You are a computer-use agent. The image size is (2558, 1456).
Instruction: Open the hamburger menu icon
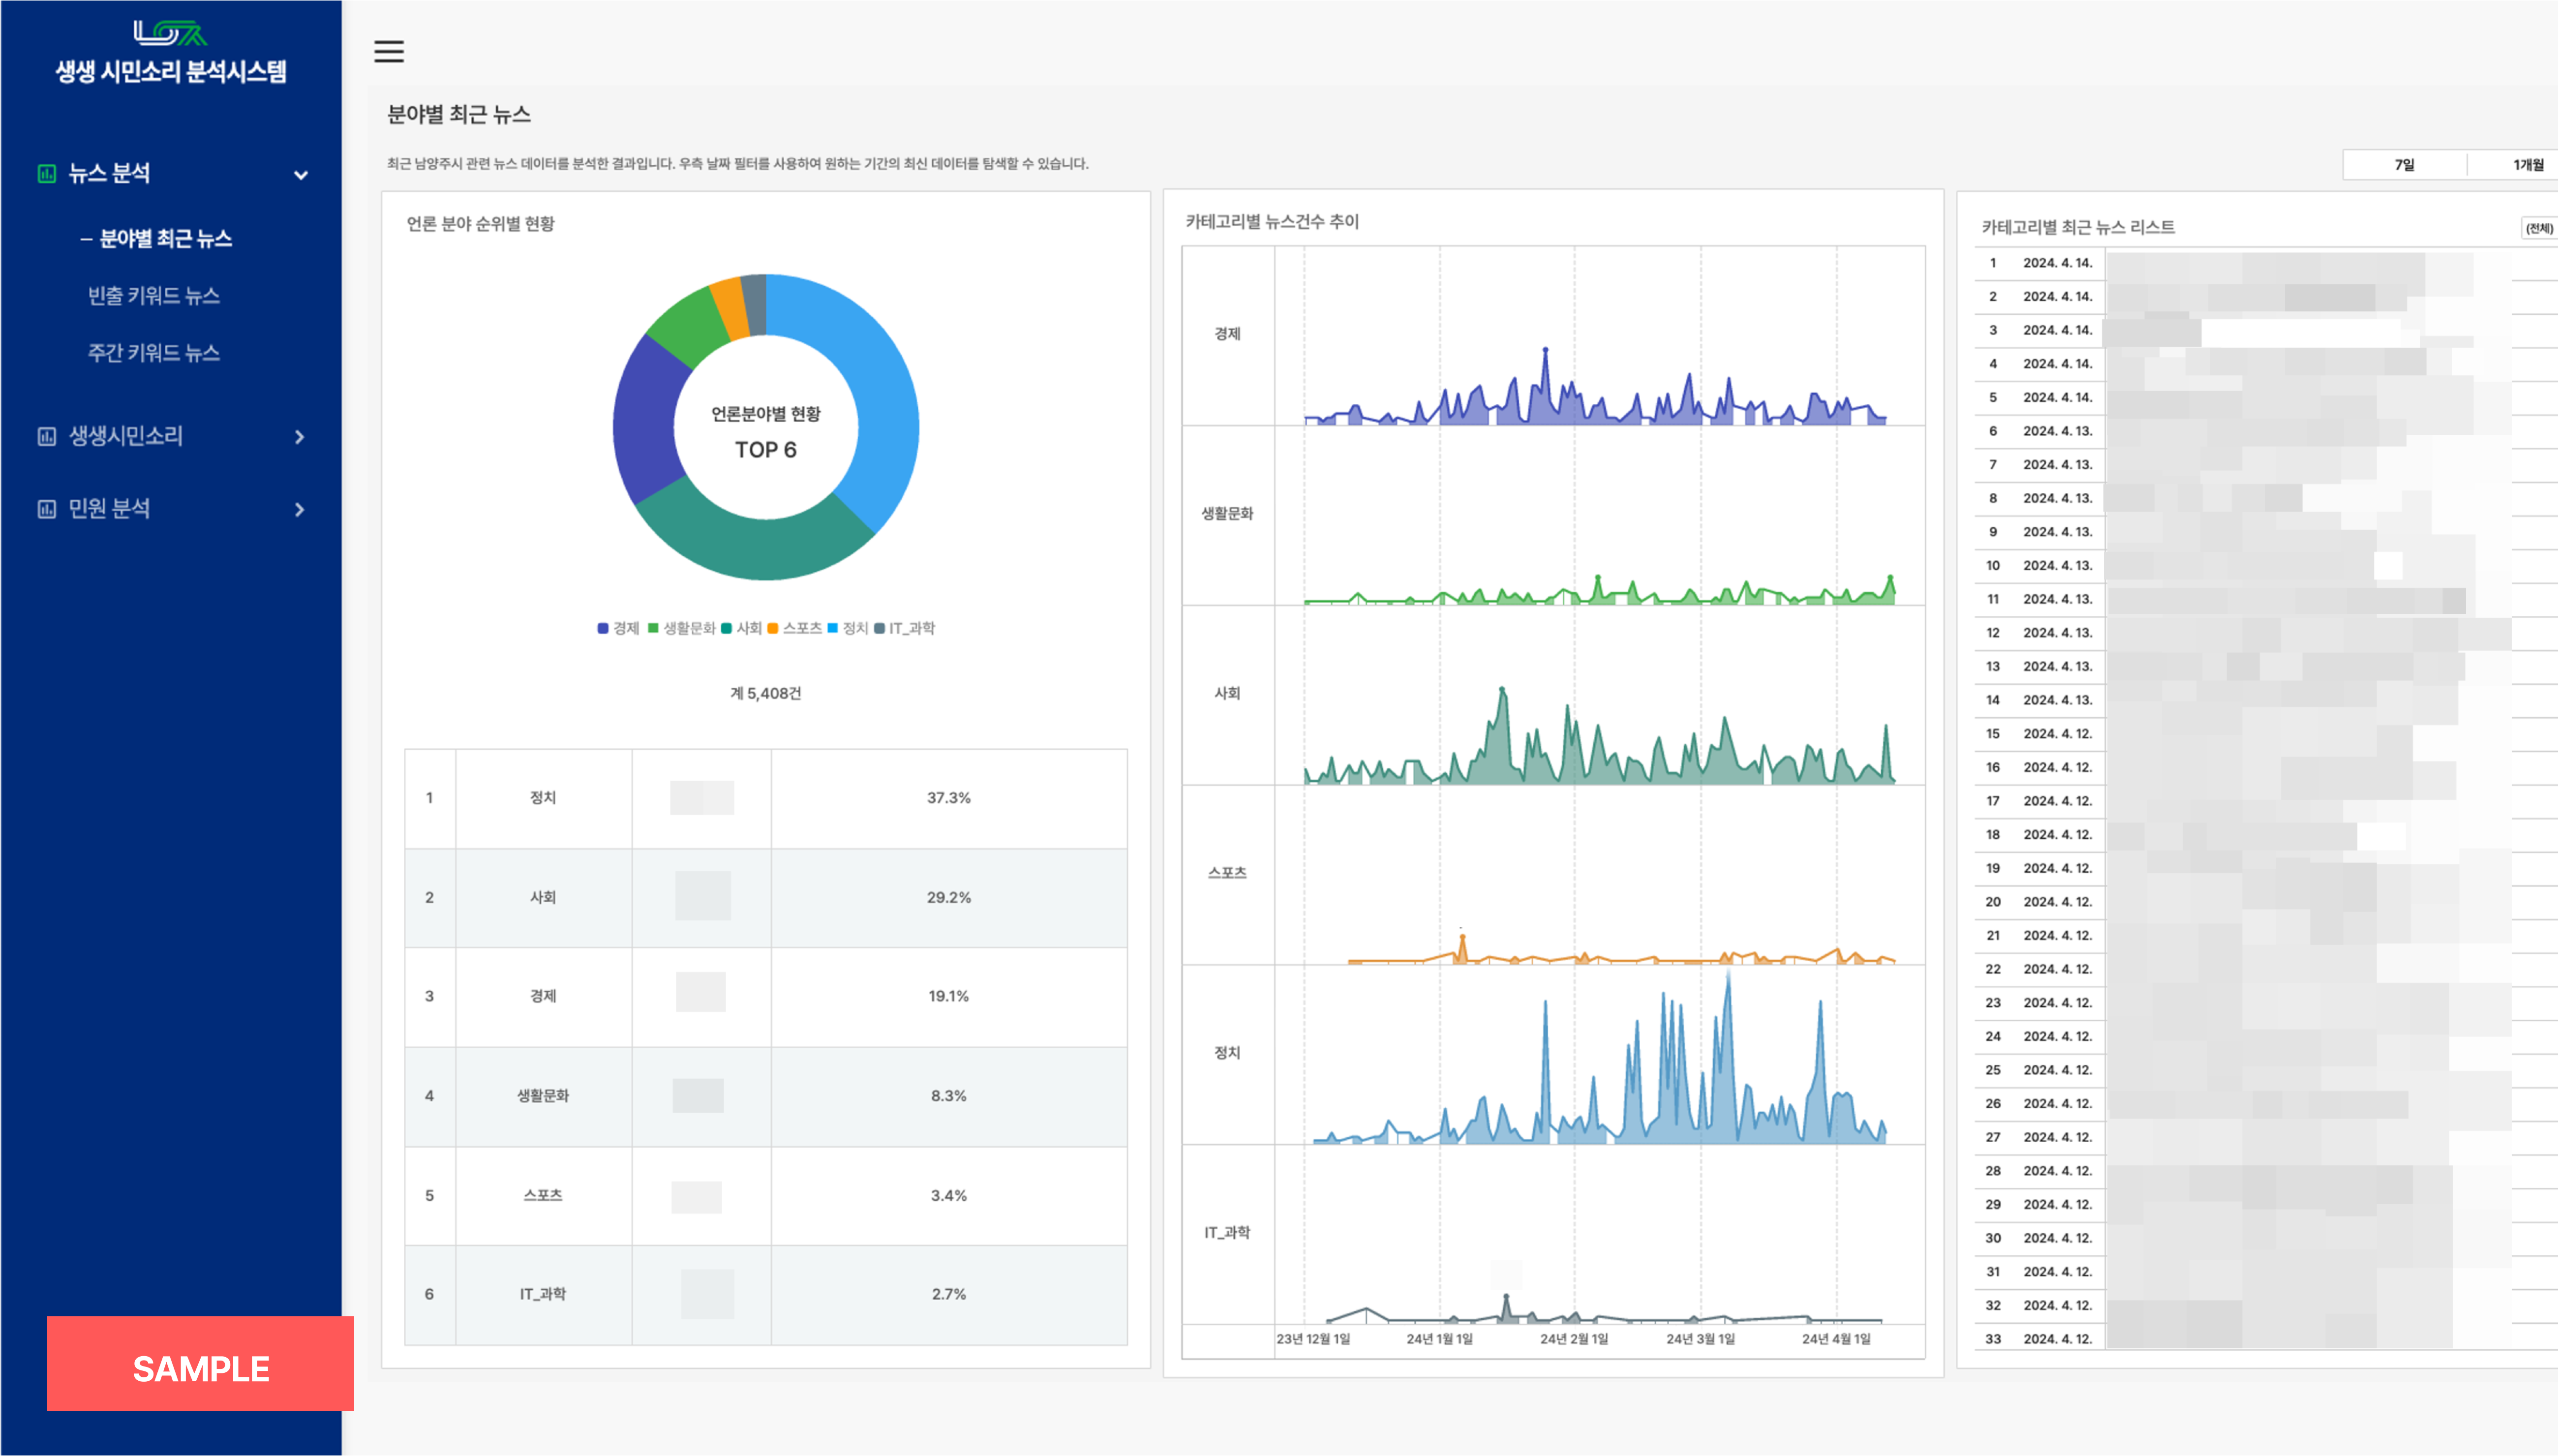point(389,51)
